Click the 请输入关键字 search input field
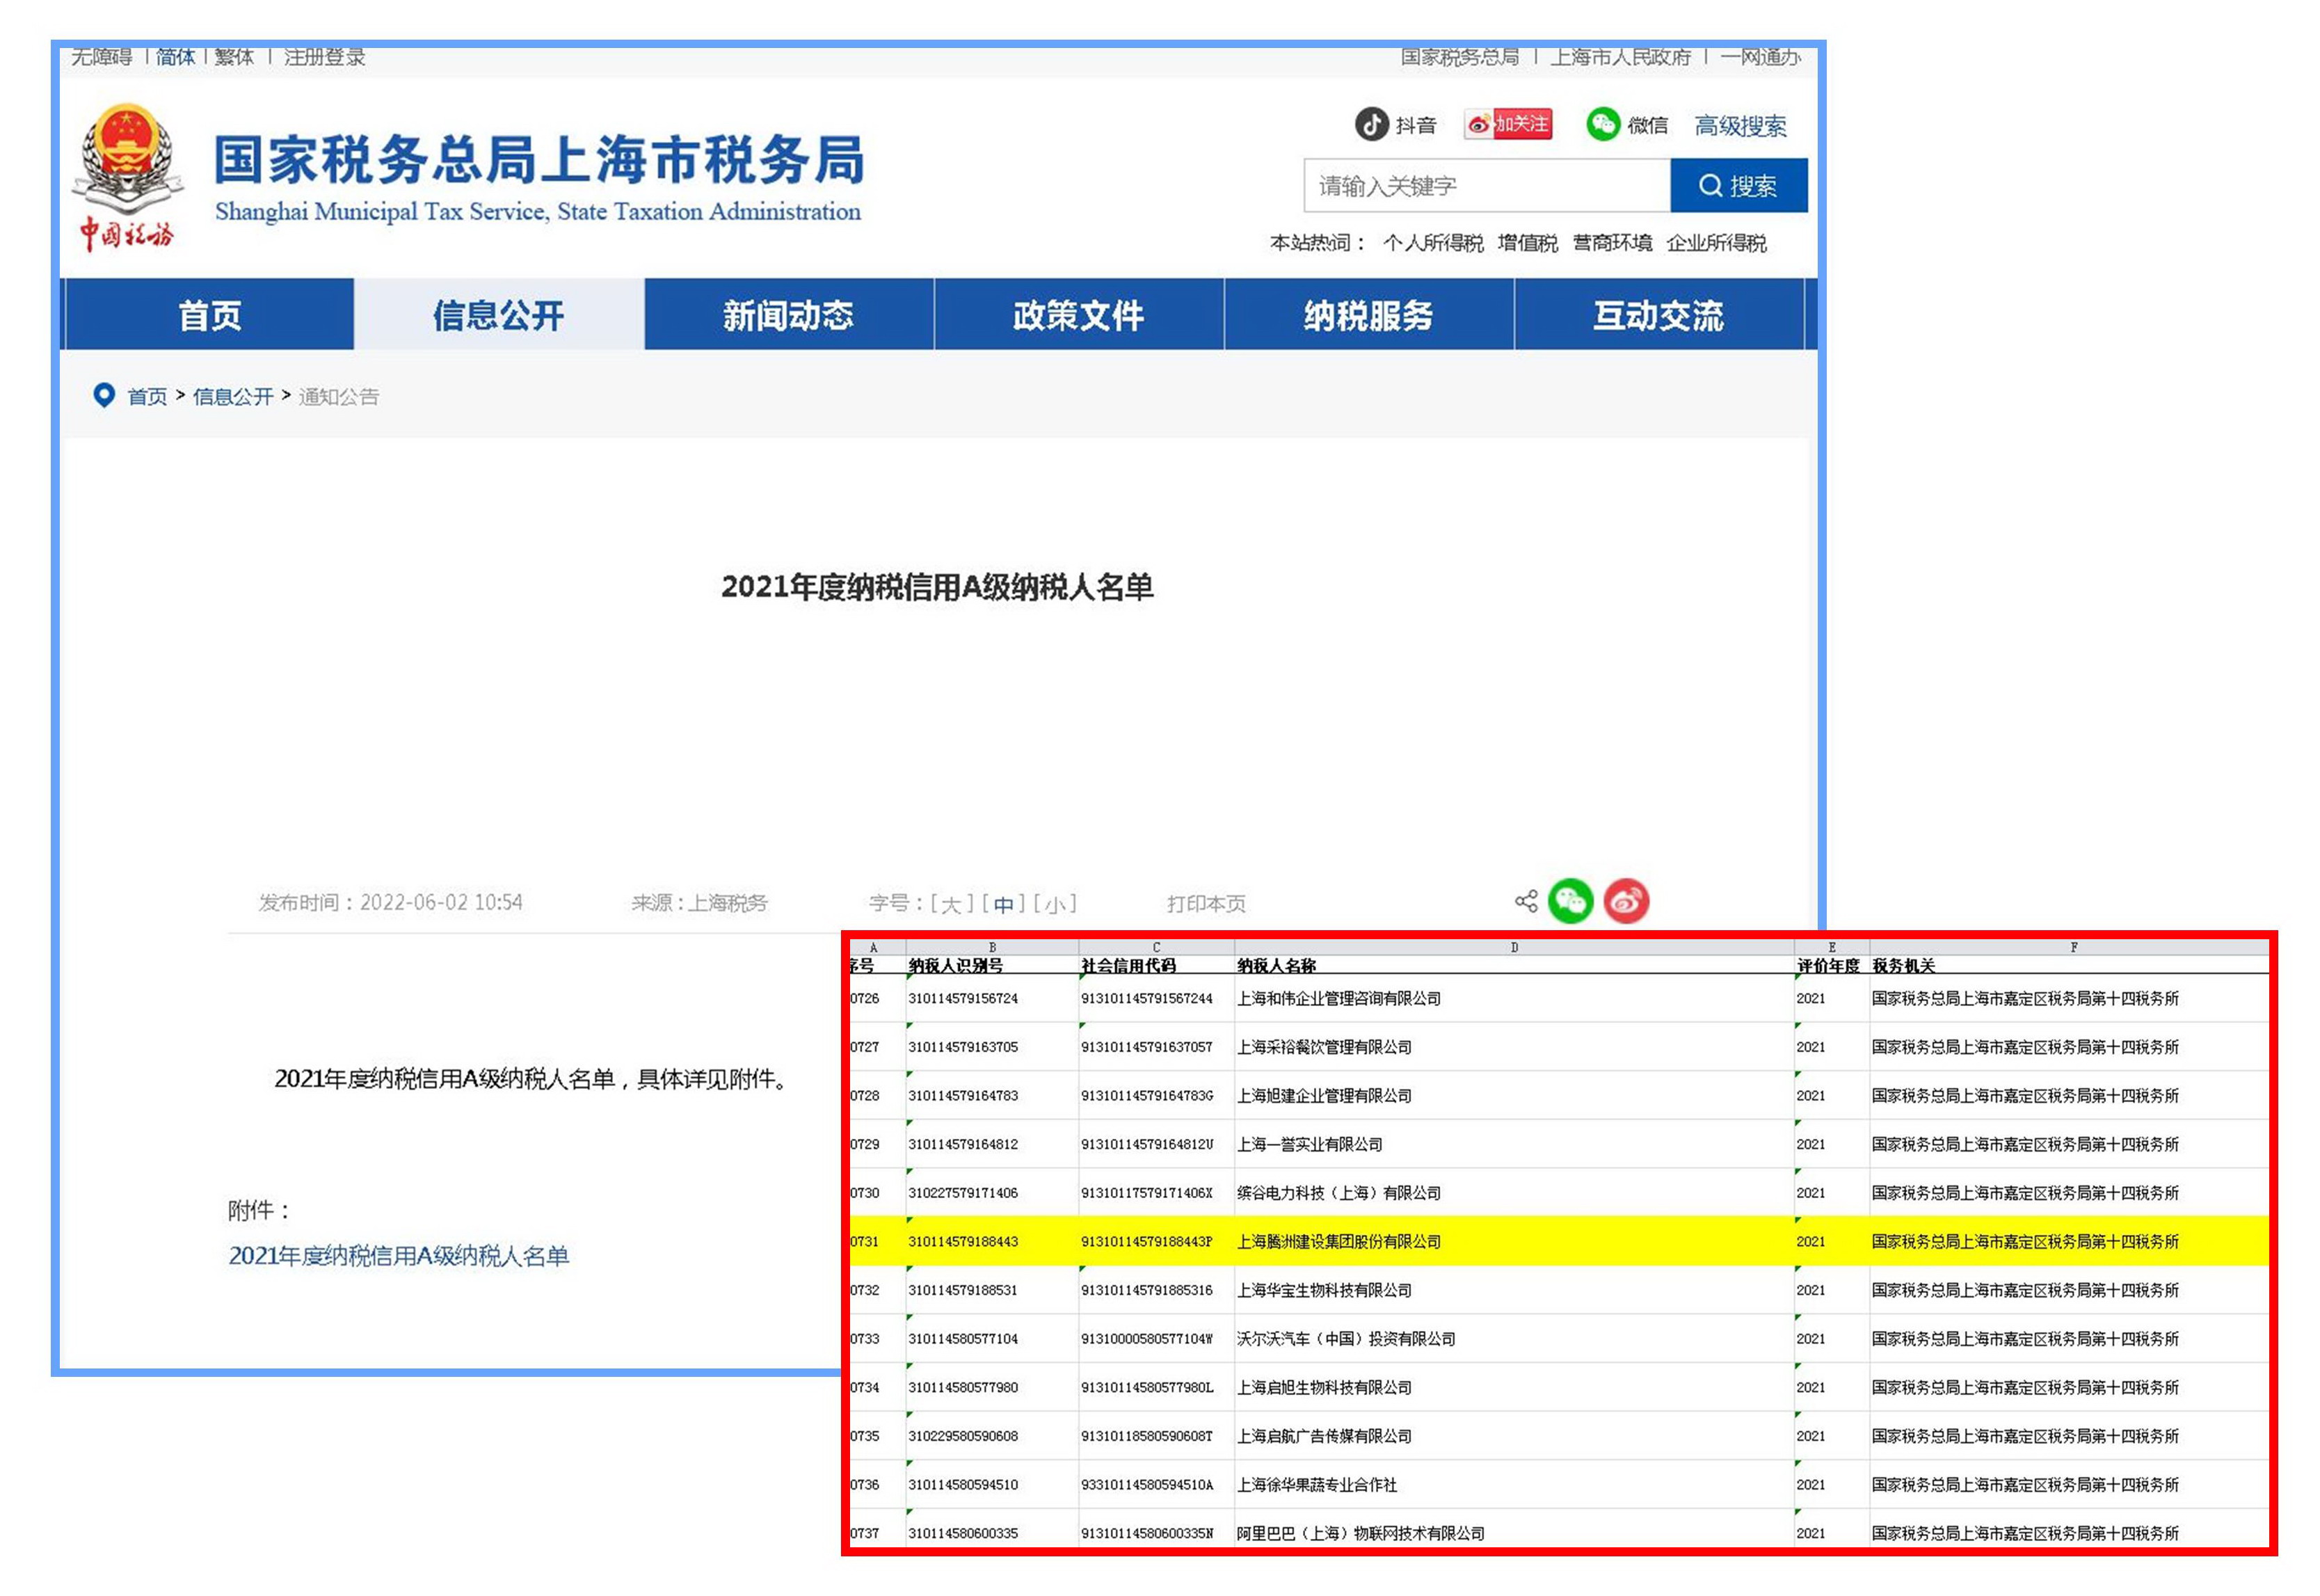The height and width of the screenshot is (1596, 2320). coord(1486,186)
